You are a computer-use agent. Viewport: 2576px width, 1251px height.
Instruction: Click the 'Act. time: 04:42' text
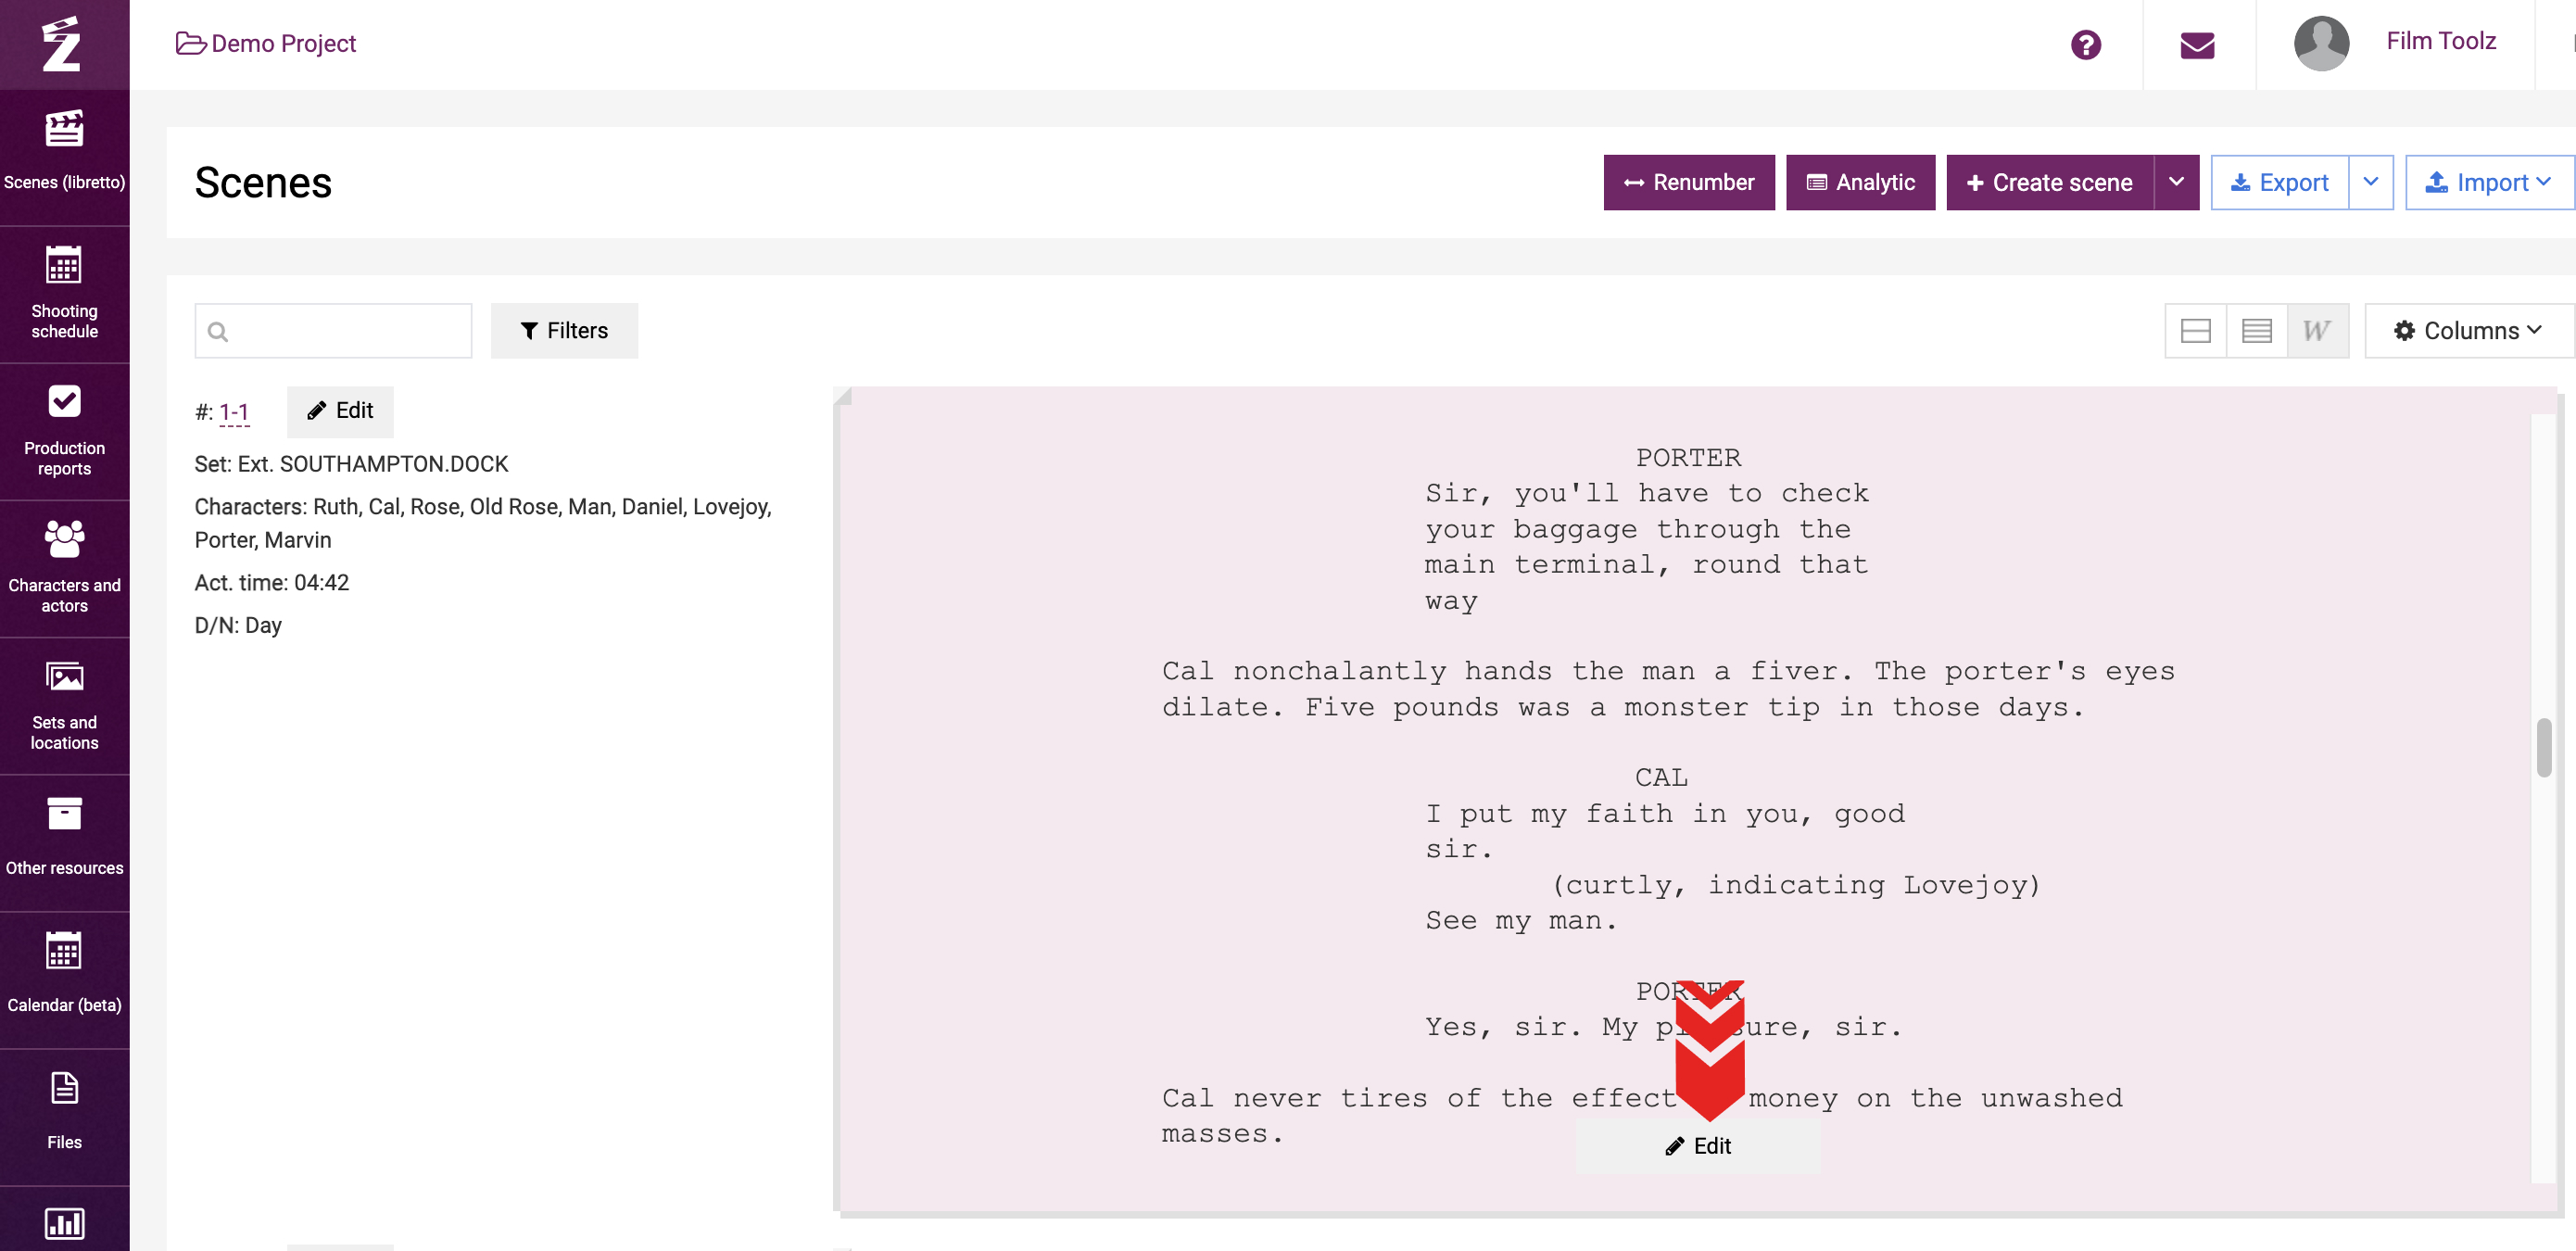point(272,583)
